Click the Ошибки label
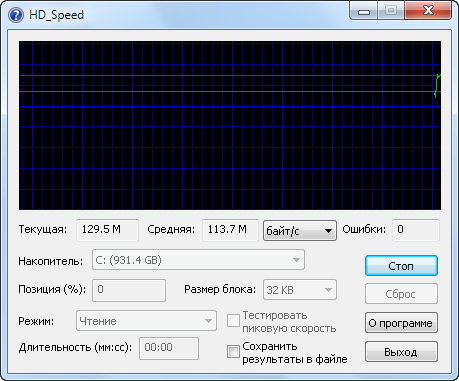 364,230
